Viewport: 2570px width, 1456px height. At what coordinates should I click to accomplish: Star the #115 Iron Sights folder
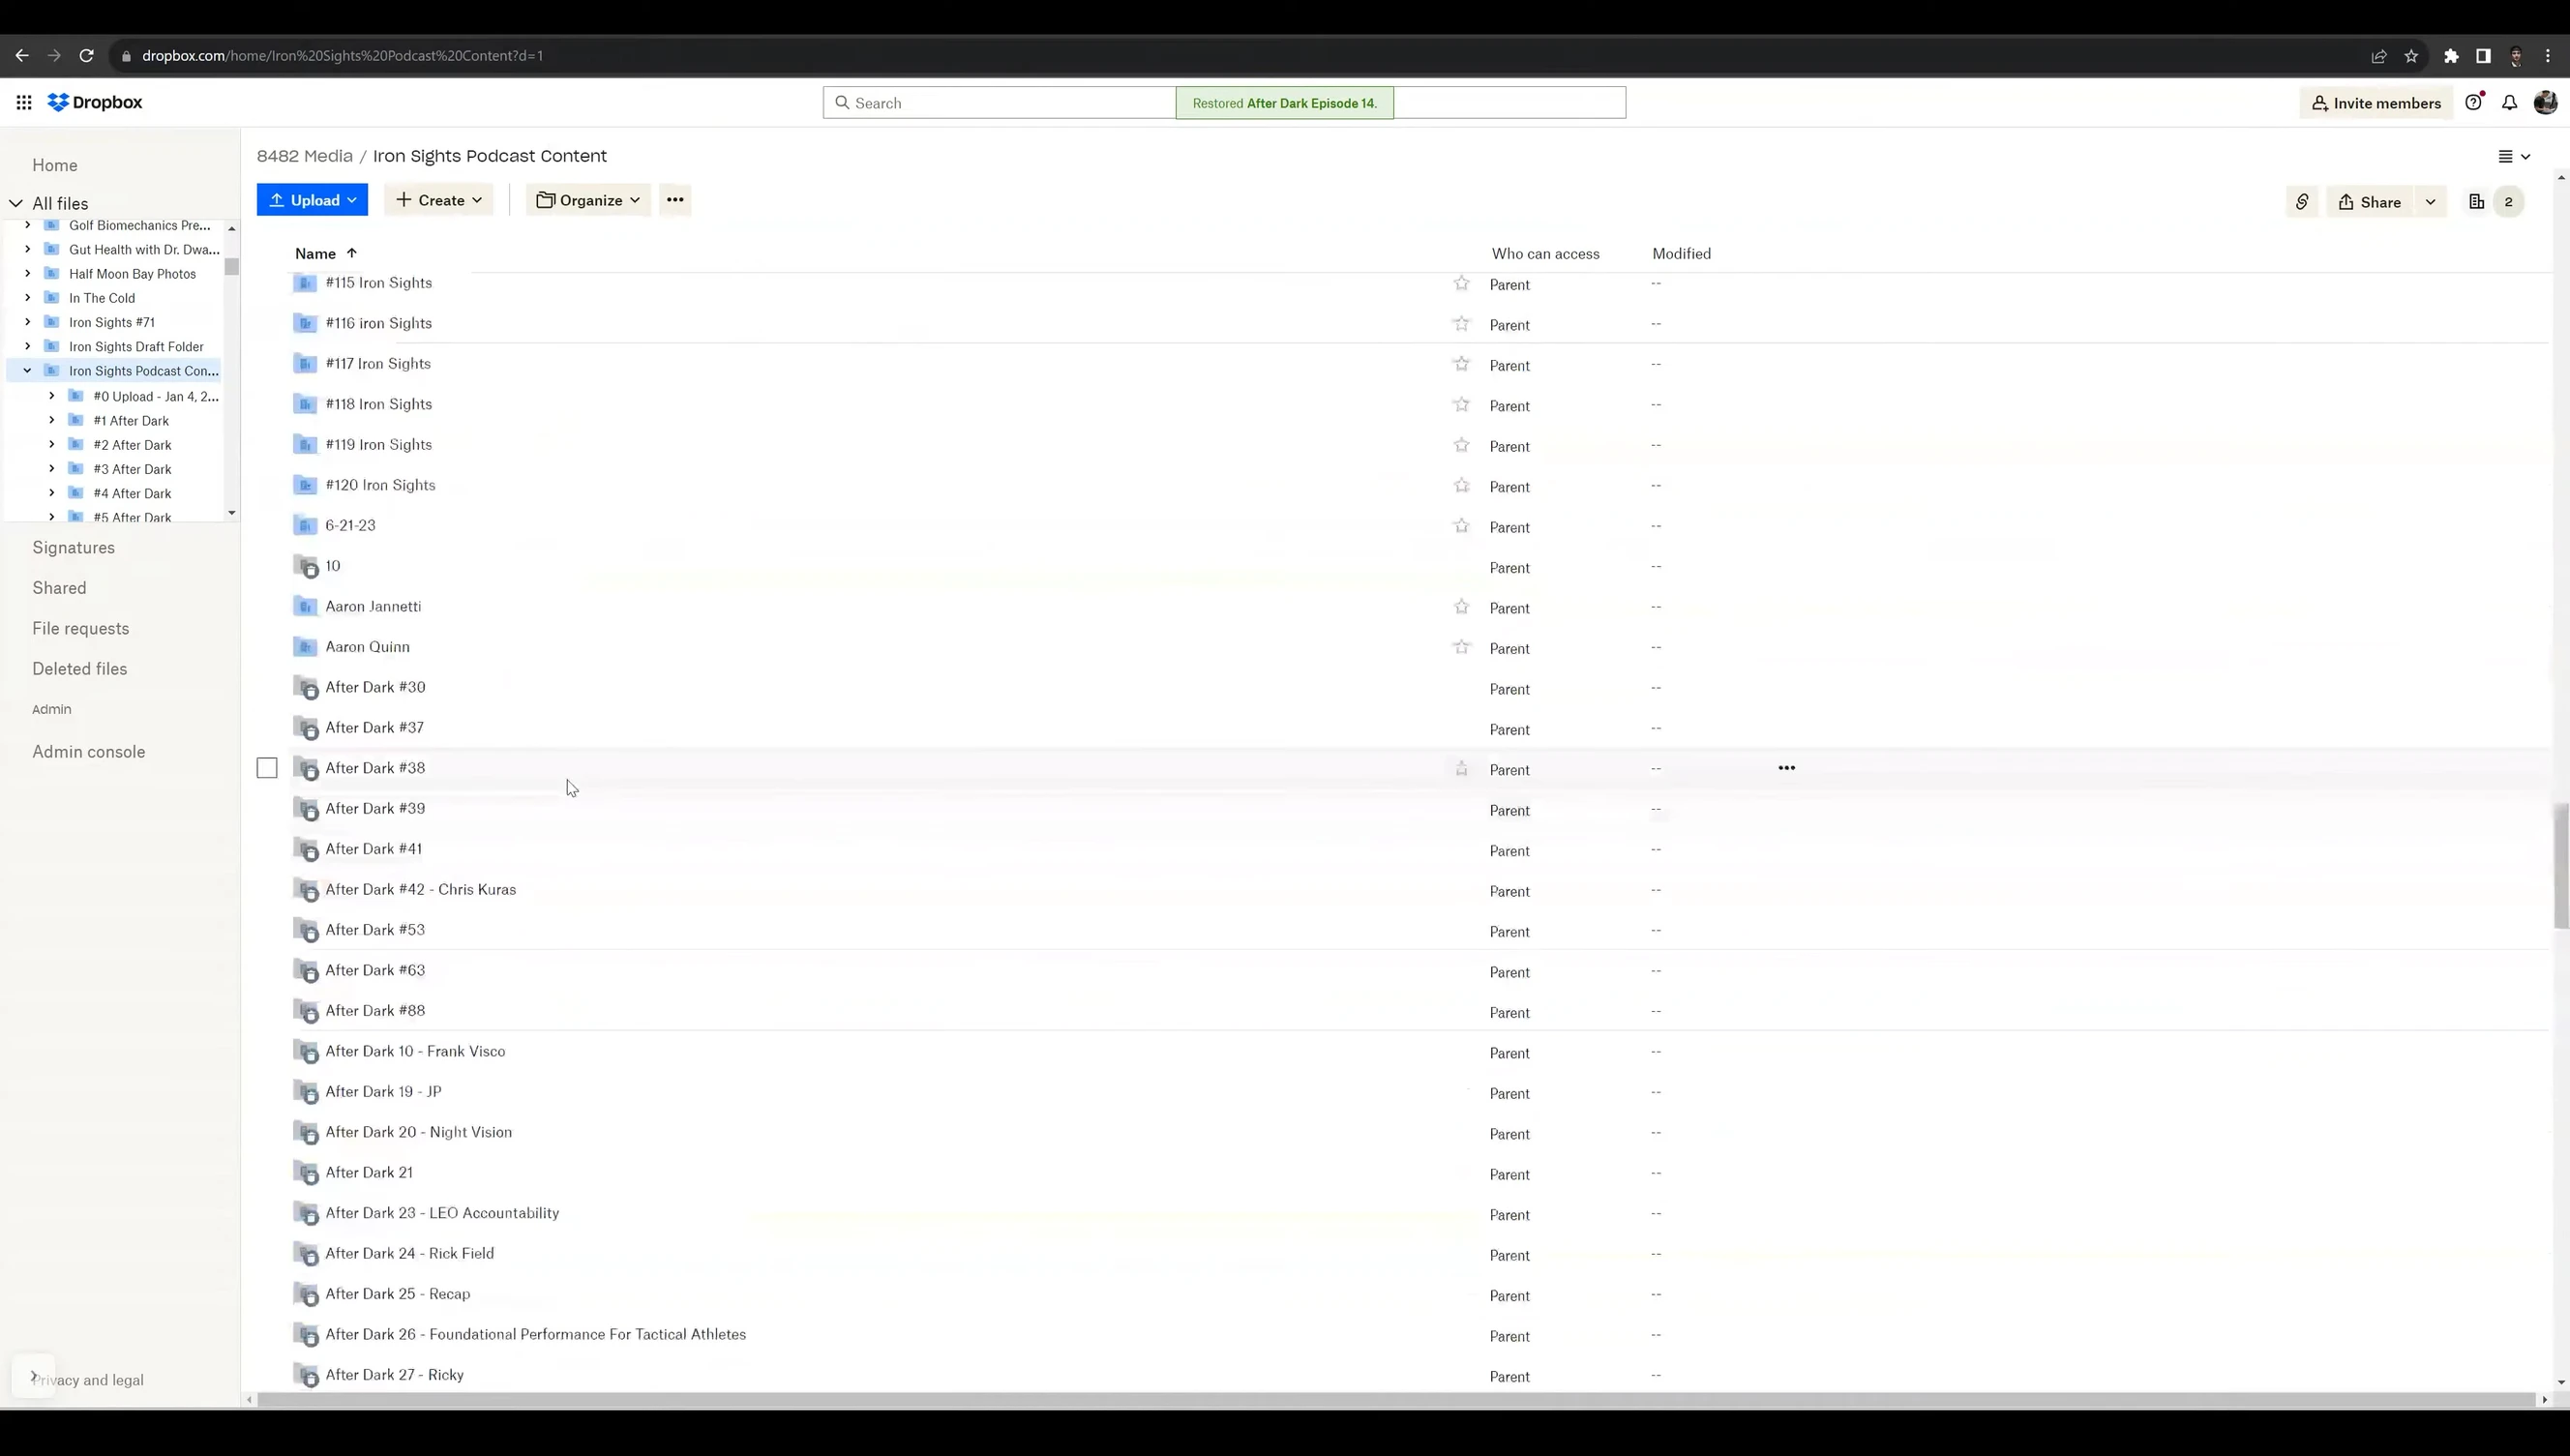[x=1461, y=284]
